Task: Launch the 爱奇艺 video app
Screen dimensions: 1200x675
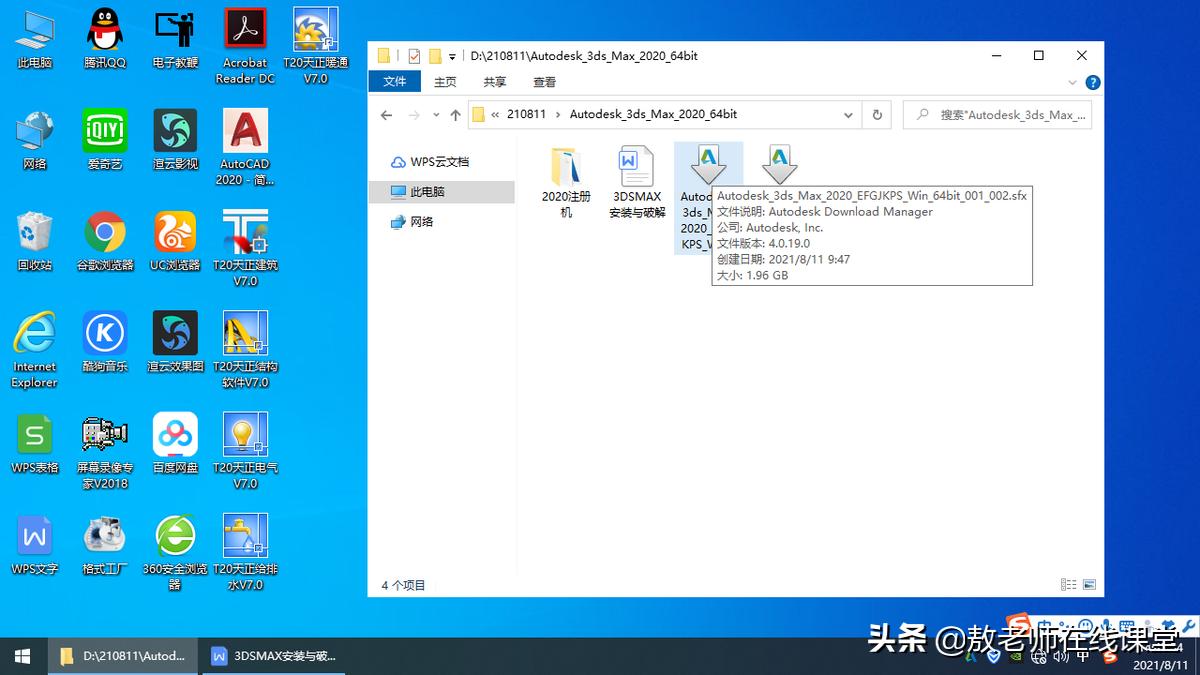Action: 104,130
